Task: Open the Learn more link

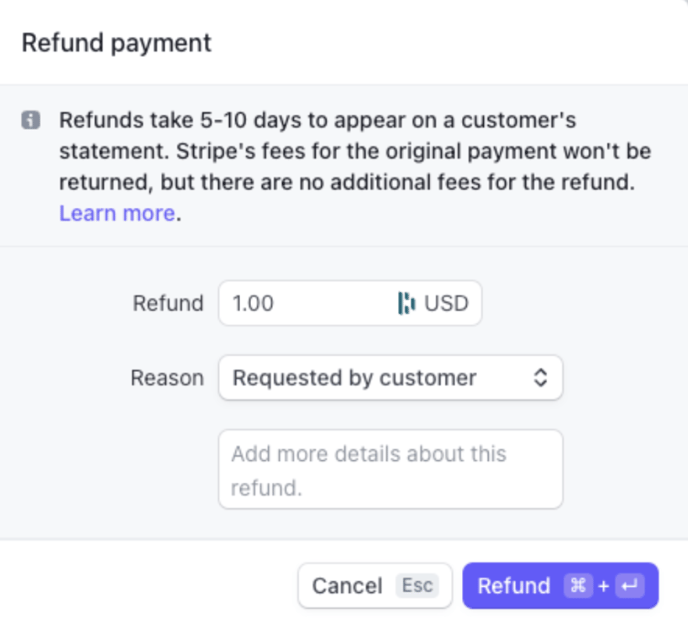Action: tap(117, 213)
